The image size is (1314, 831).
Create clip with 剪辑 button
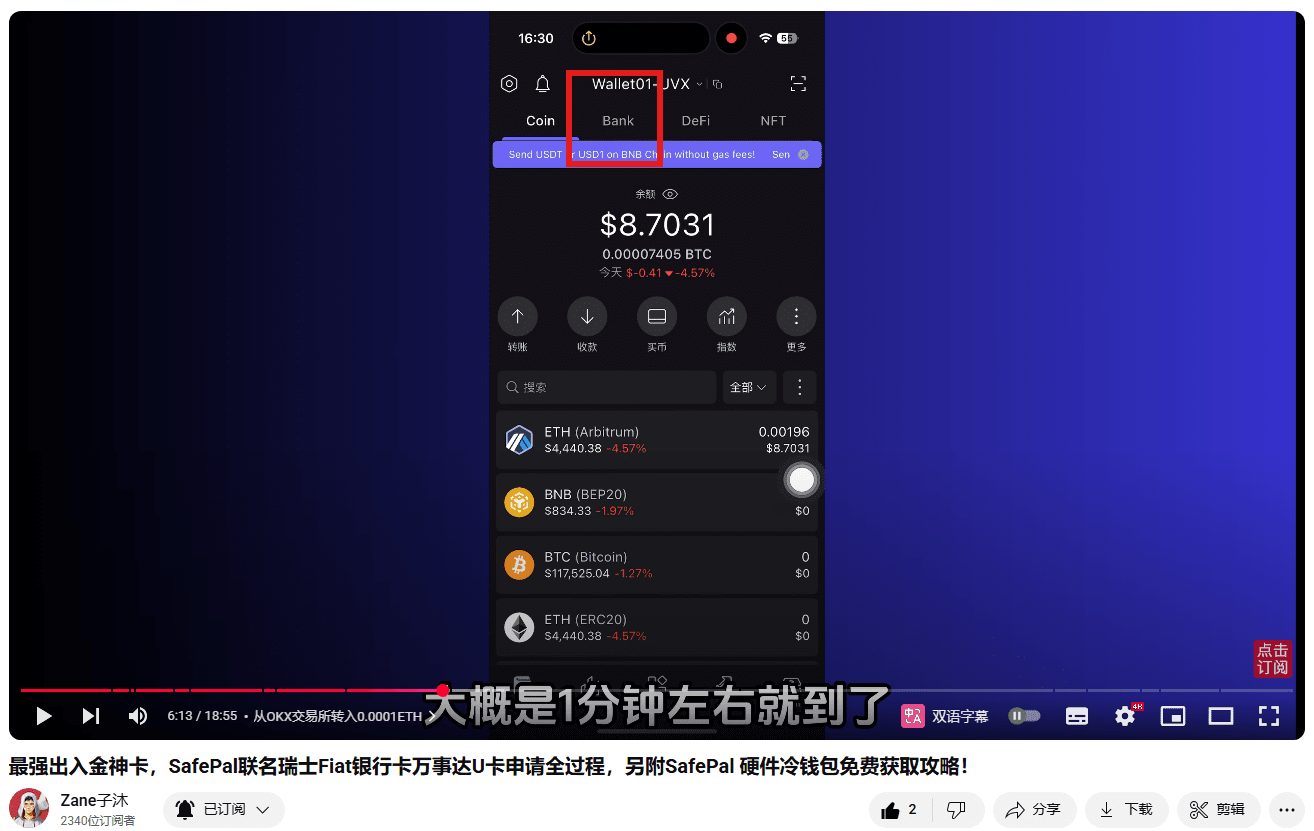1218,810
